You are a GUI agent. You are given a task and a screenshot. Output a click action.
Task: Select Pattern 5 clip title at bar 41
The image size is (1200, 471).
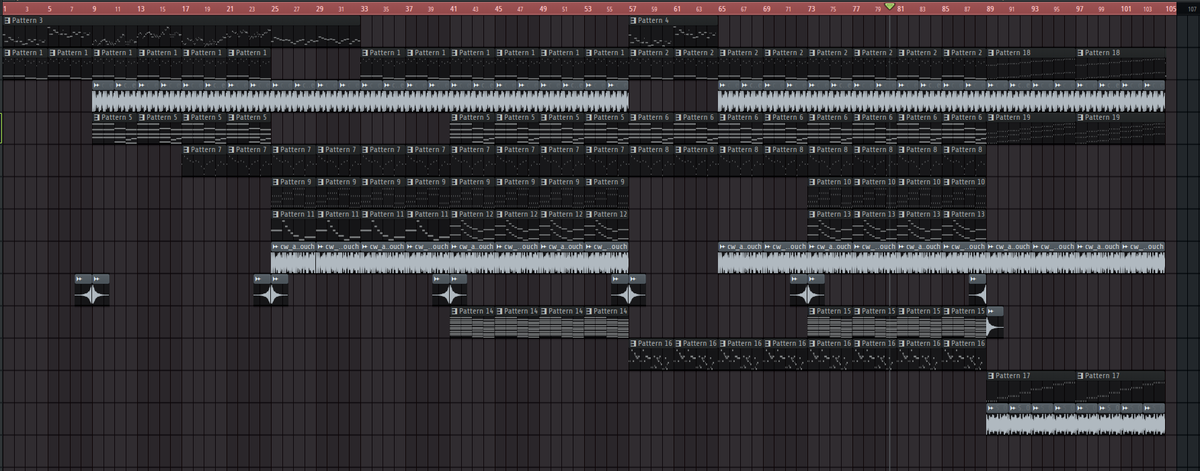[474, 117]
